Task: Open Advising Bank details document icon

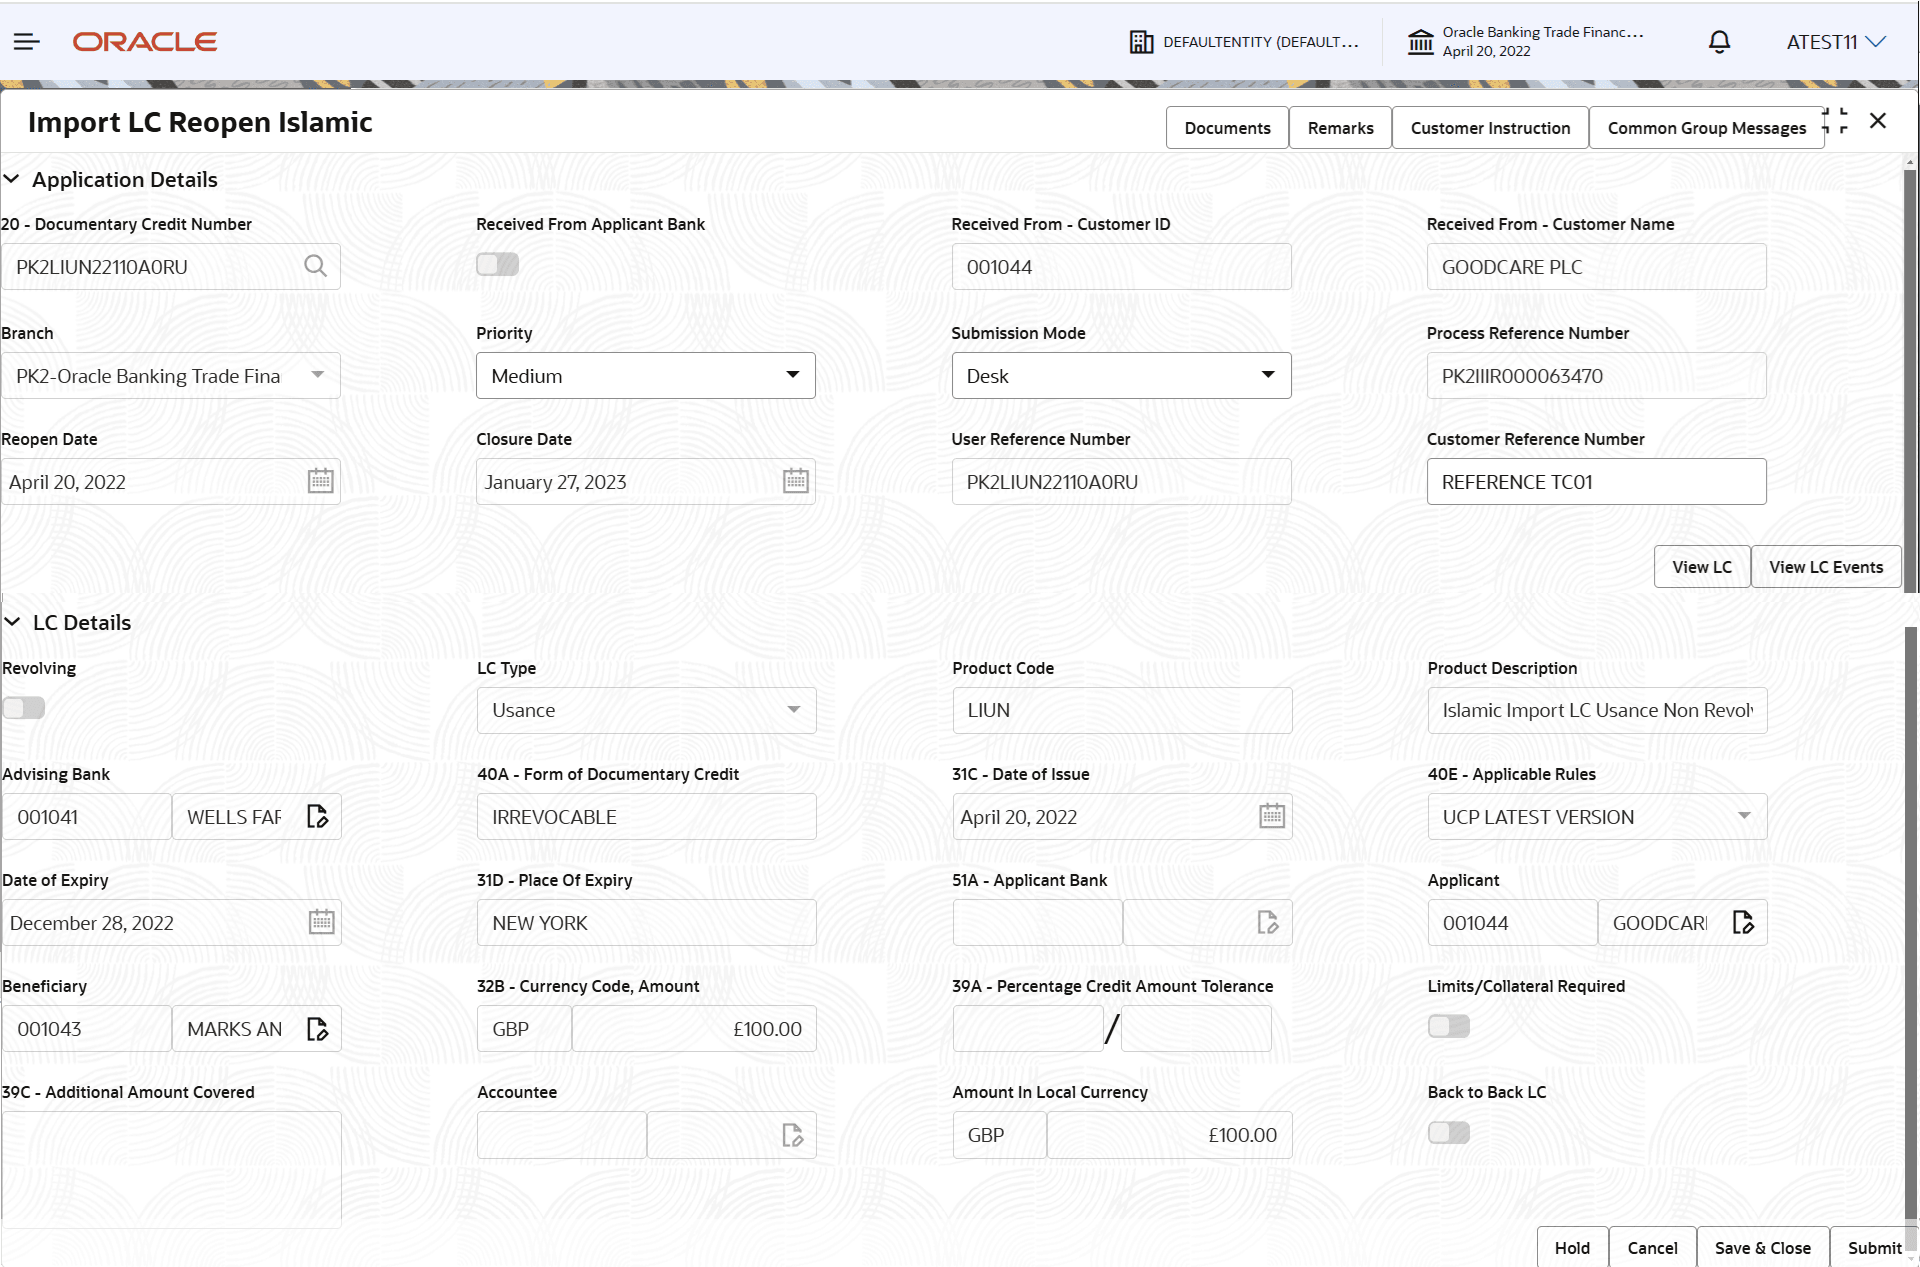Action: [317, 817]
